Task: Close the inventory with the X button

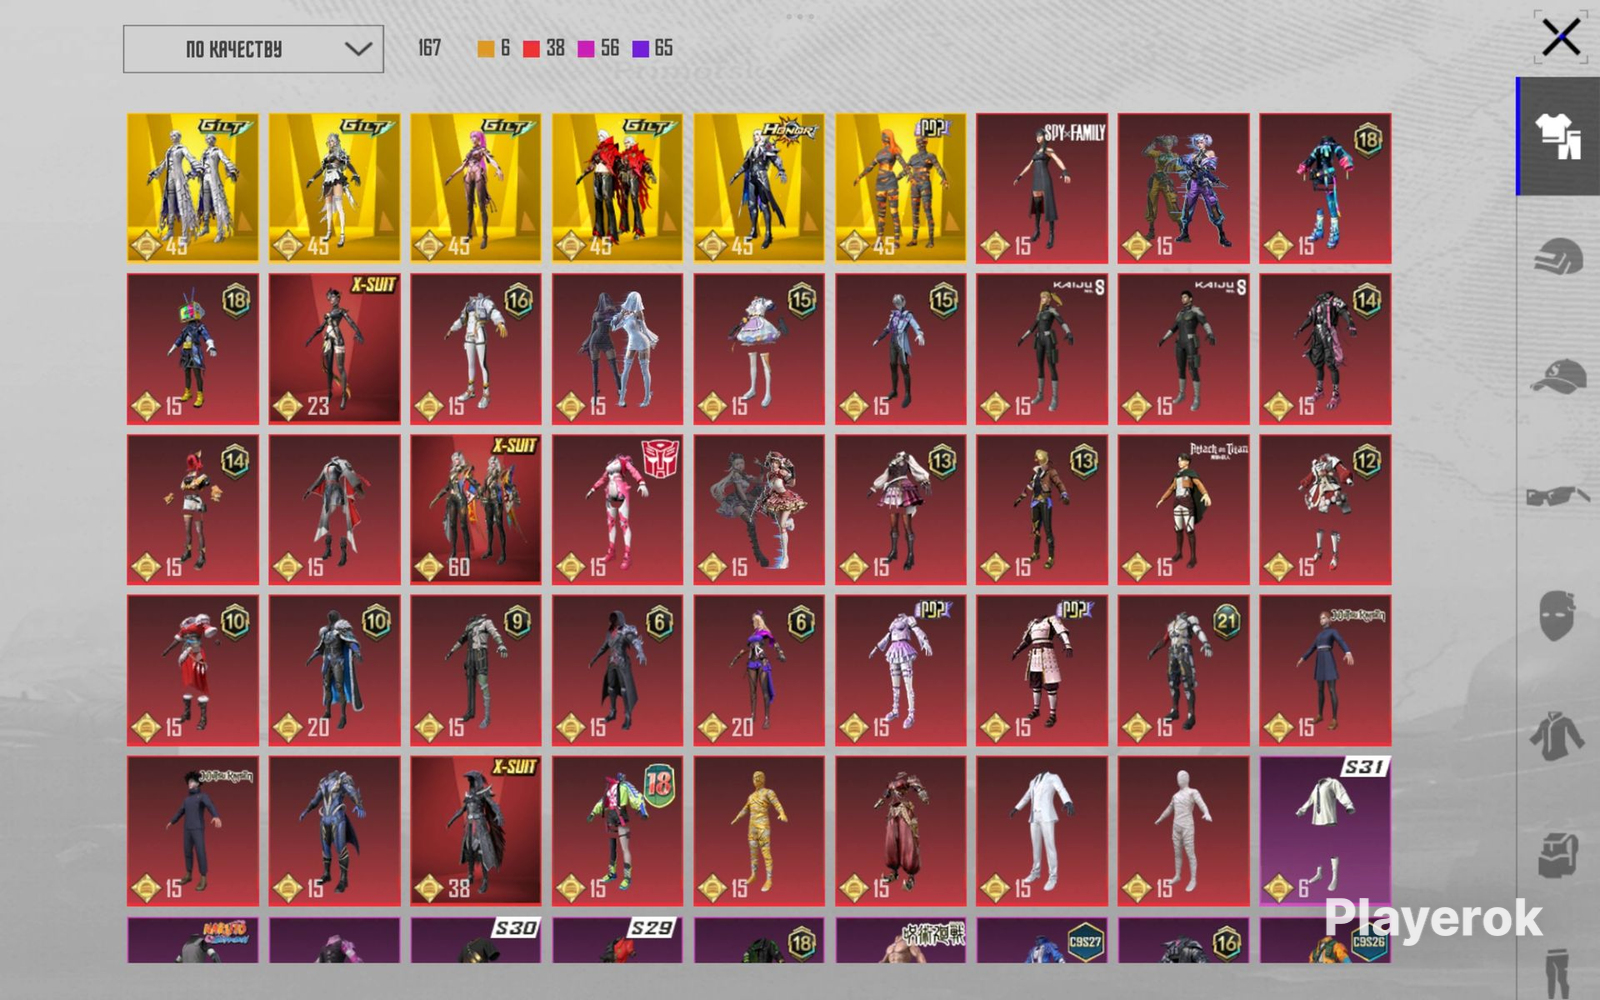Action: (1560, 38)
